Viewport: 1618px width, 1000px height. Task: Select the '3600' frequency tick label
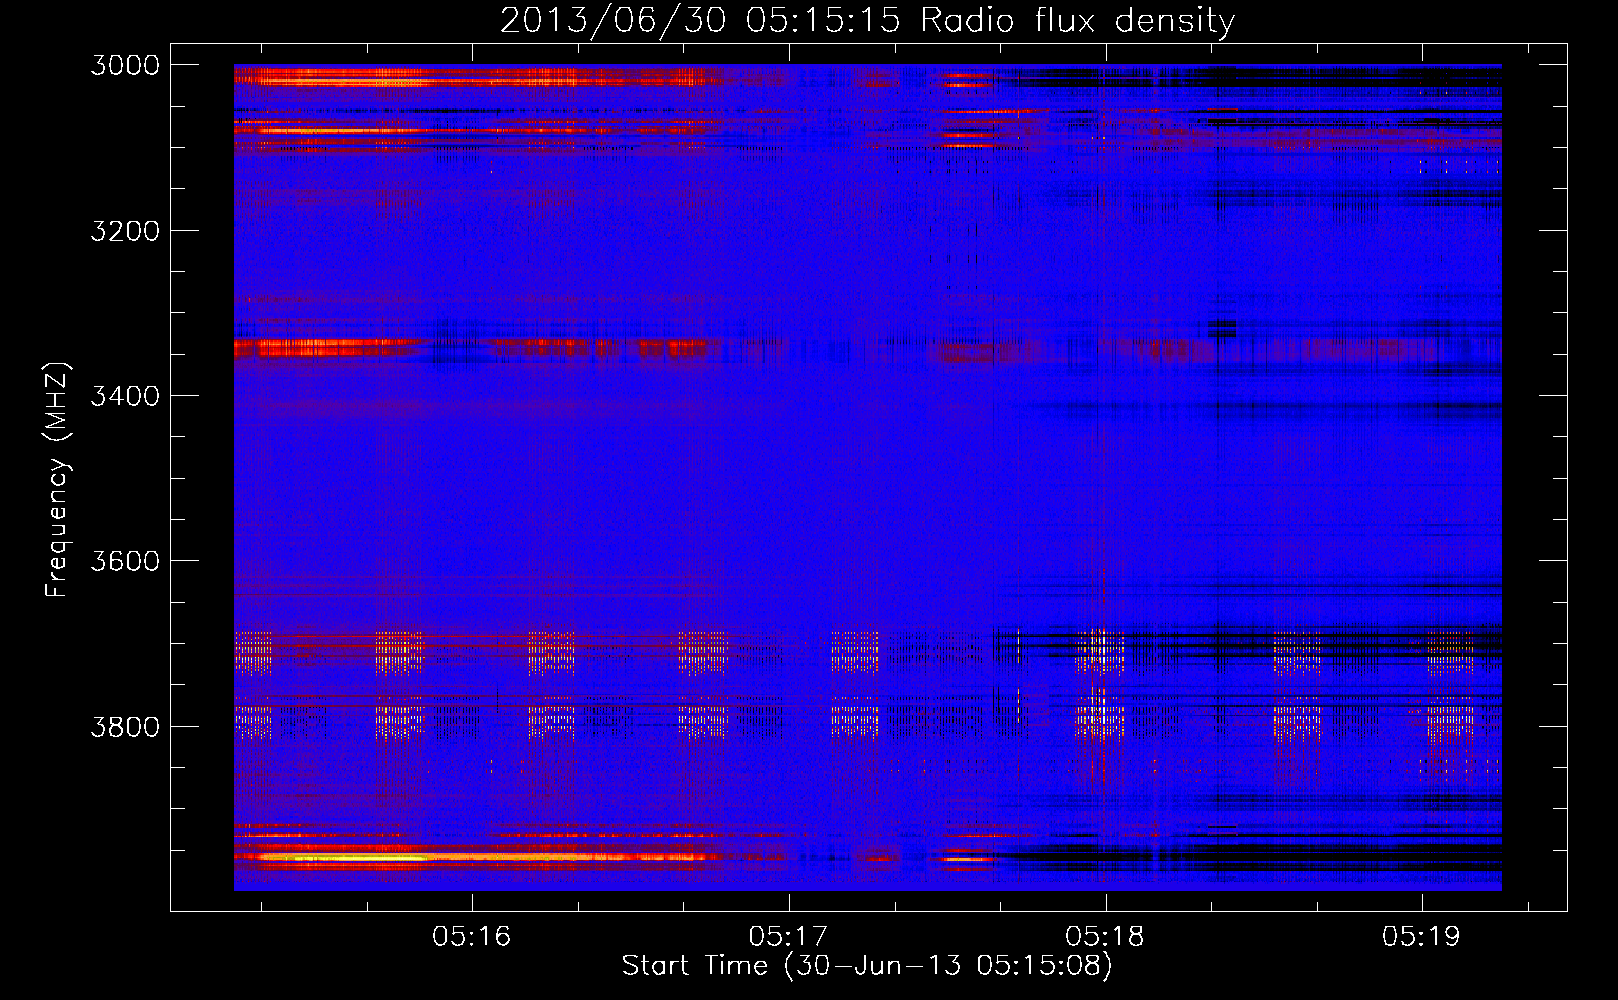125,561
